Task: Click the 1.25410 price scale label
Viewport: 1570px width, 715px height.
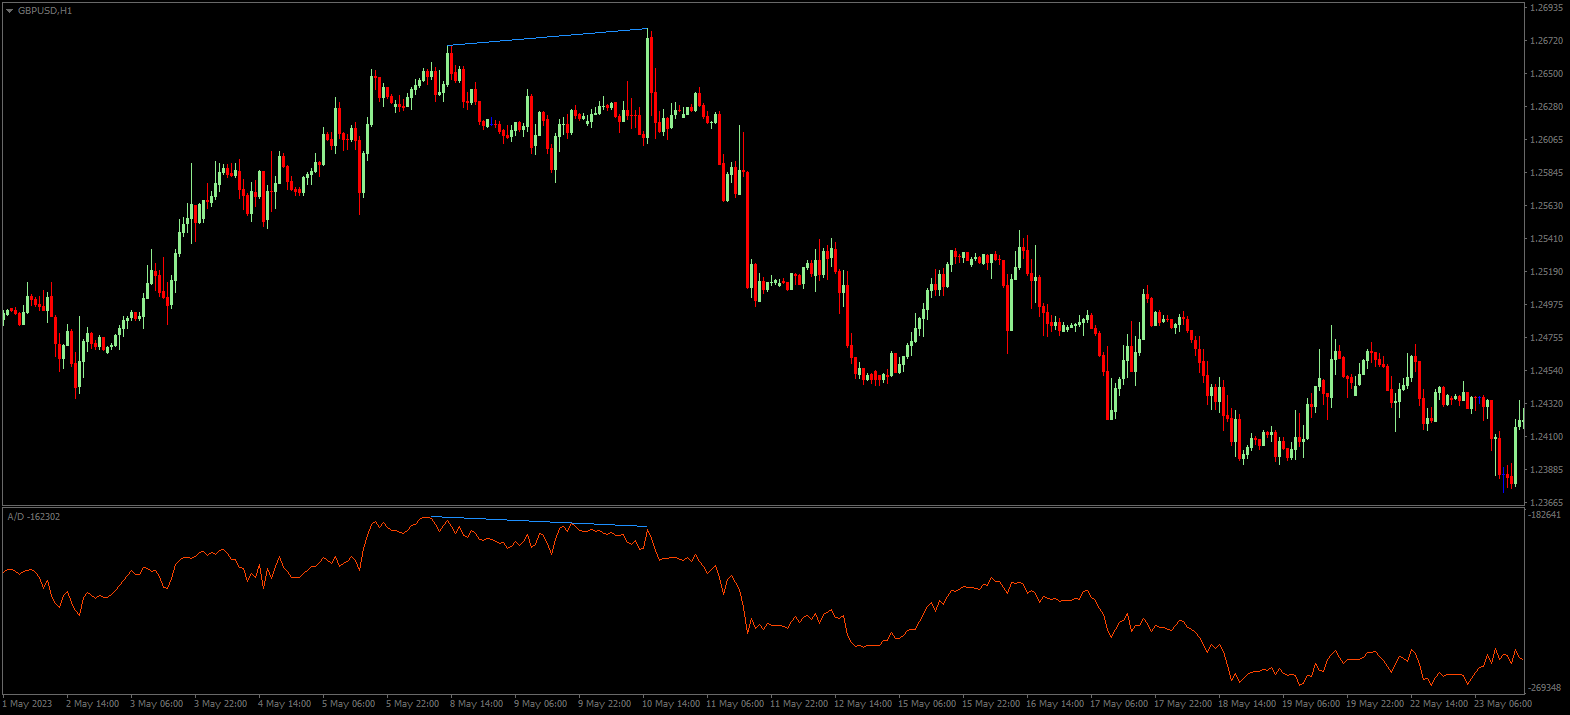Action: click(1546, 239)
